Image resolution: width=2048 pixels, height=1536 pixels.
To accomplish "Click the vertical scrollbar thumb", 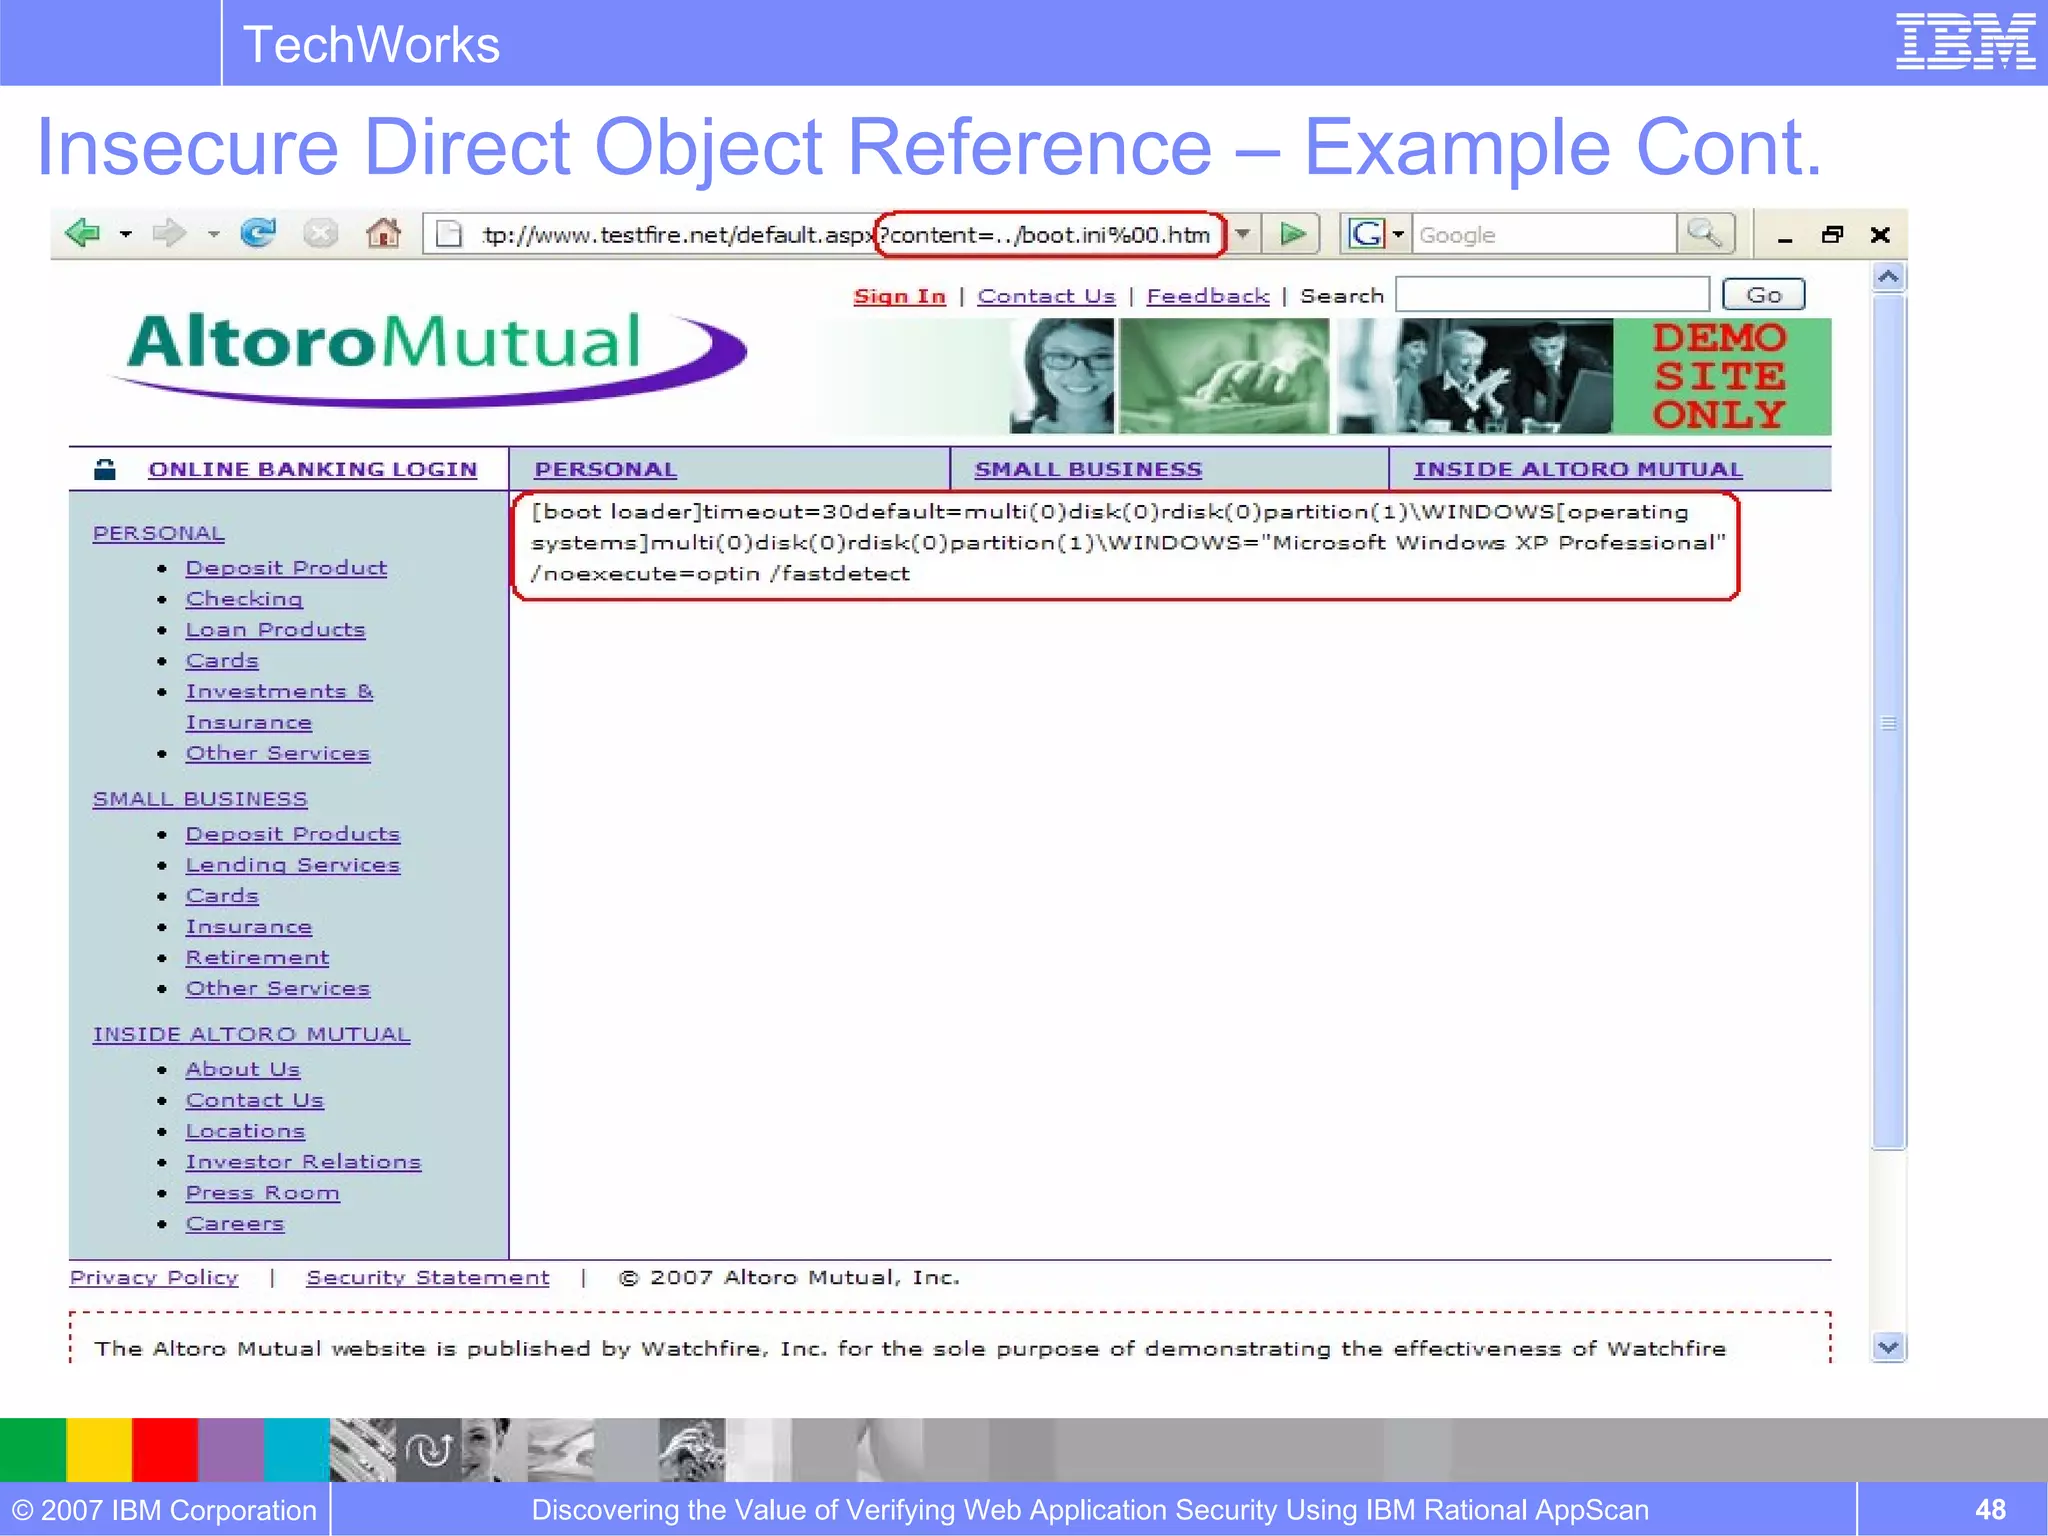I will [1889, 722].
